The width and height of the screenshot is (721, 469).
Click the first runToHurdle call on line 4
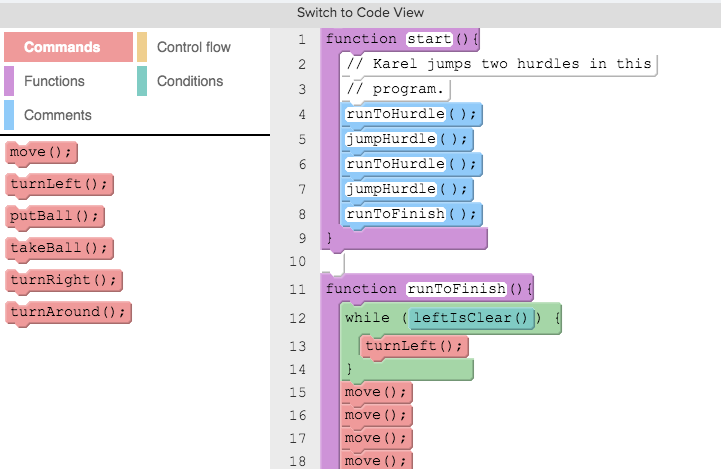point(394,114)
